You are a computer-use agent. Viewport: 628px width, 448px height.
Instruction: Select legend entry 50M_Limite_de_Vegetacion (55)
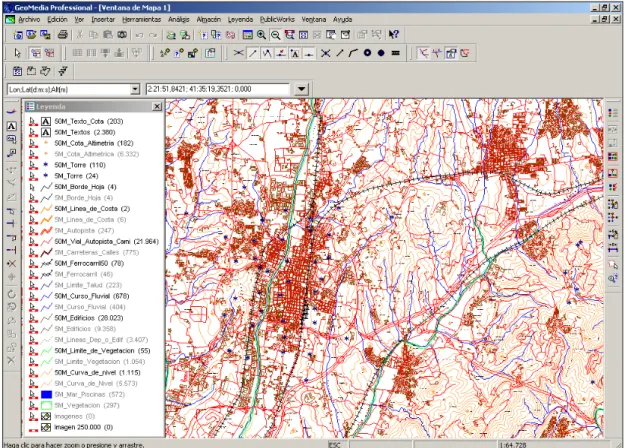tap(102, 351)
